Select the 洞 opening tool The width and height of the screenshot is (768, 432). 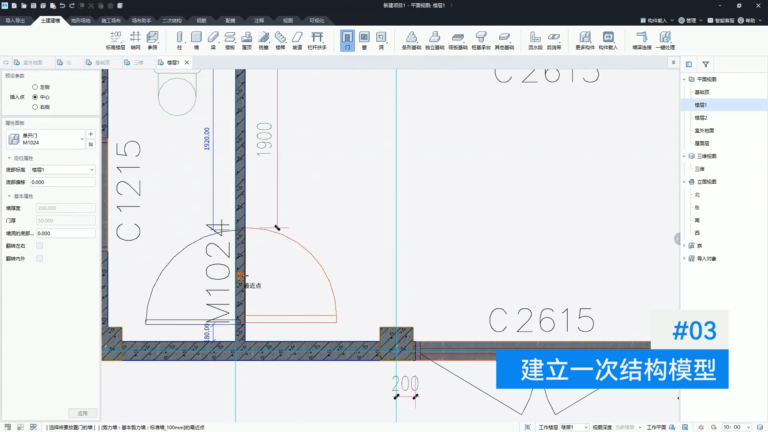pos(381,40)
